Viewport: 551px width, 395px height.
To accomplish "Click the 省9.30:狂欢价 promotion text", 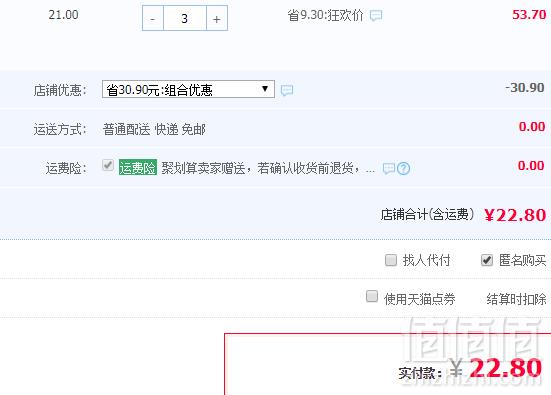I will click(x=325, y=15).
